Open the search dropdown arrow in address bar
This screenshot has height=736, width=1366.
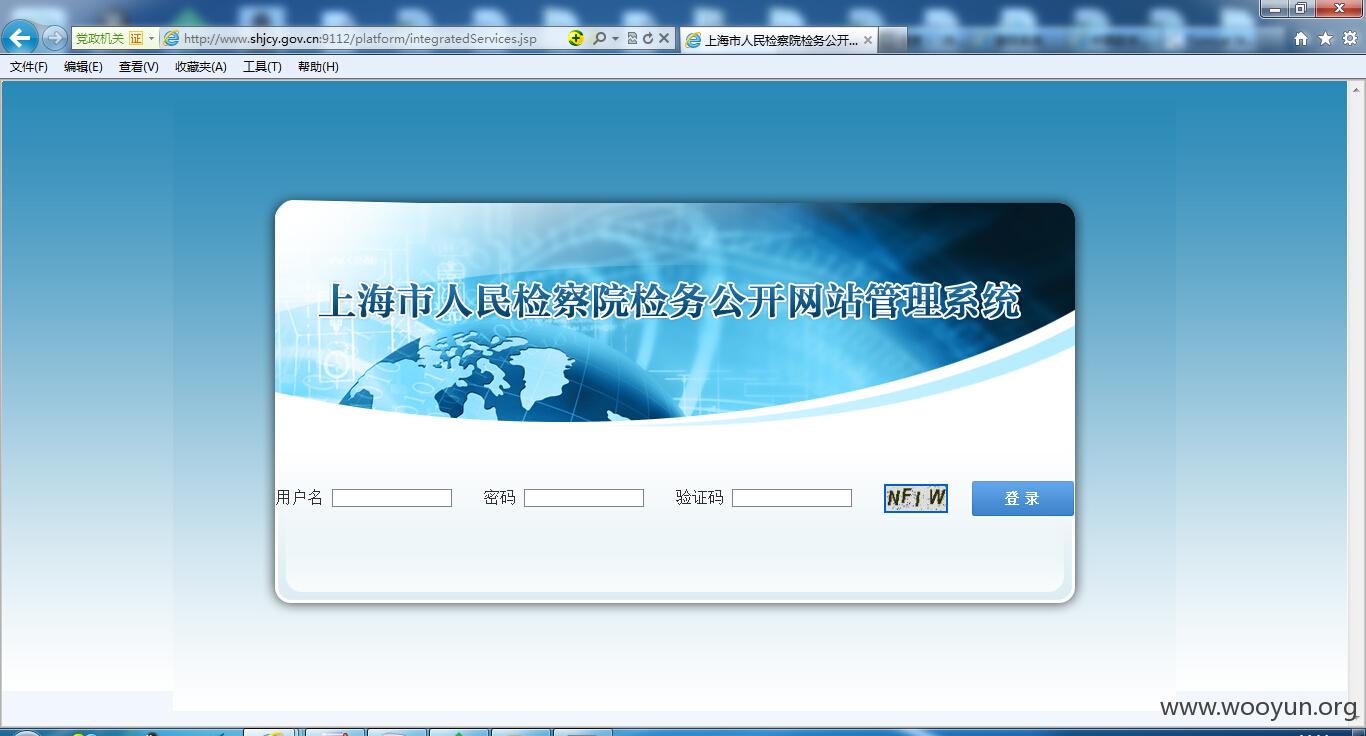coord(615,38)
